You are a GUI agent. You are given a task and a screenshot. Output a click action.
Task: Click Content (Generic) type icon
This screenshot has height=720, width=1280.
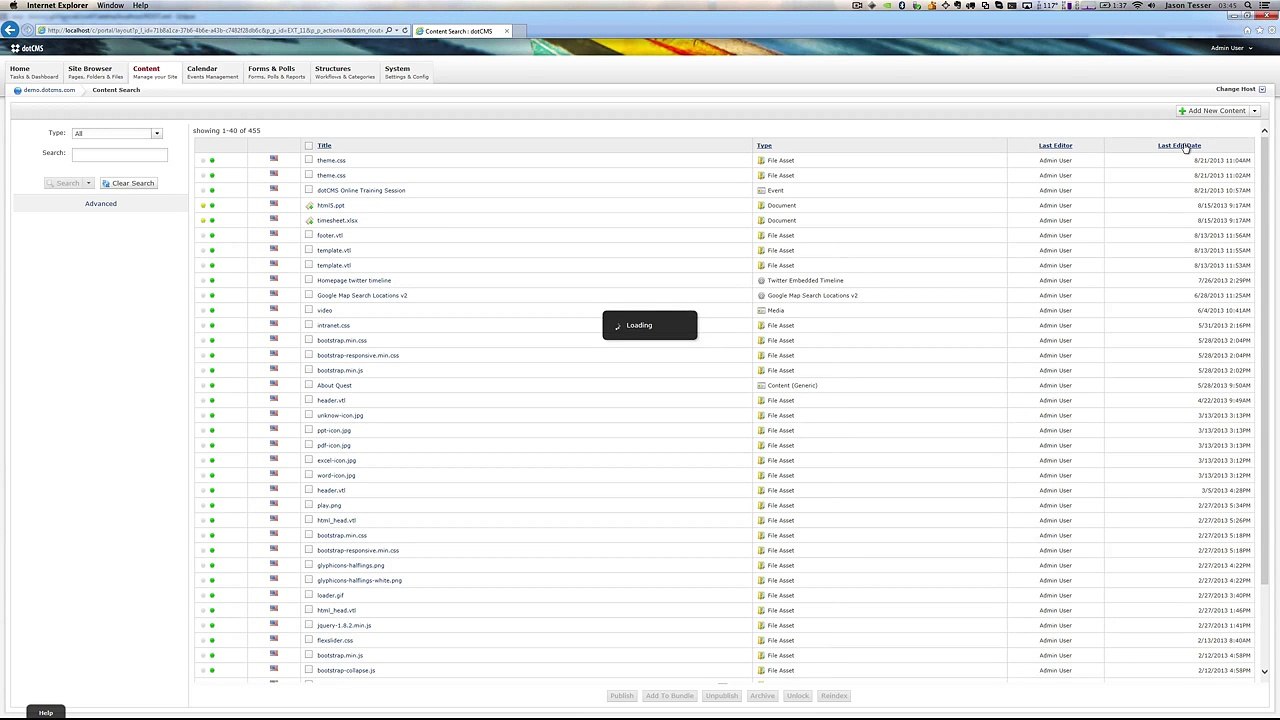click(x=761, y=385)
